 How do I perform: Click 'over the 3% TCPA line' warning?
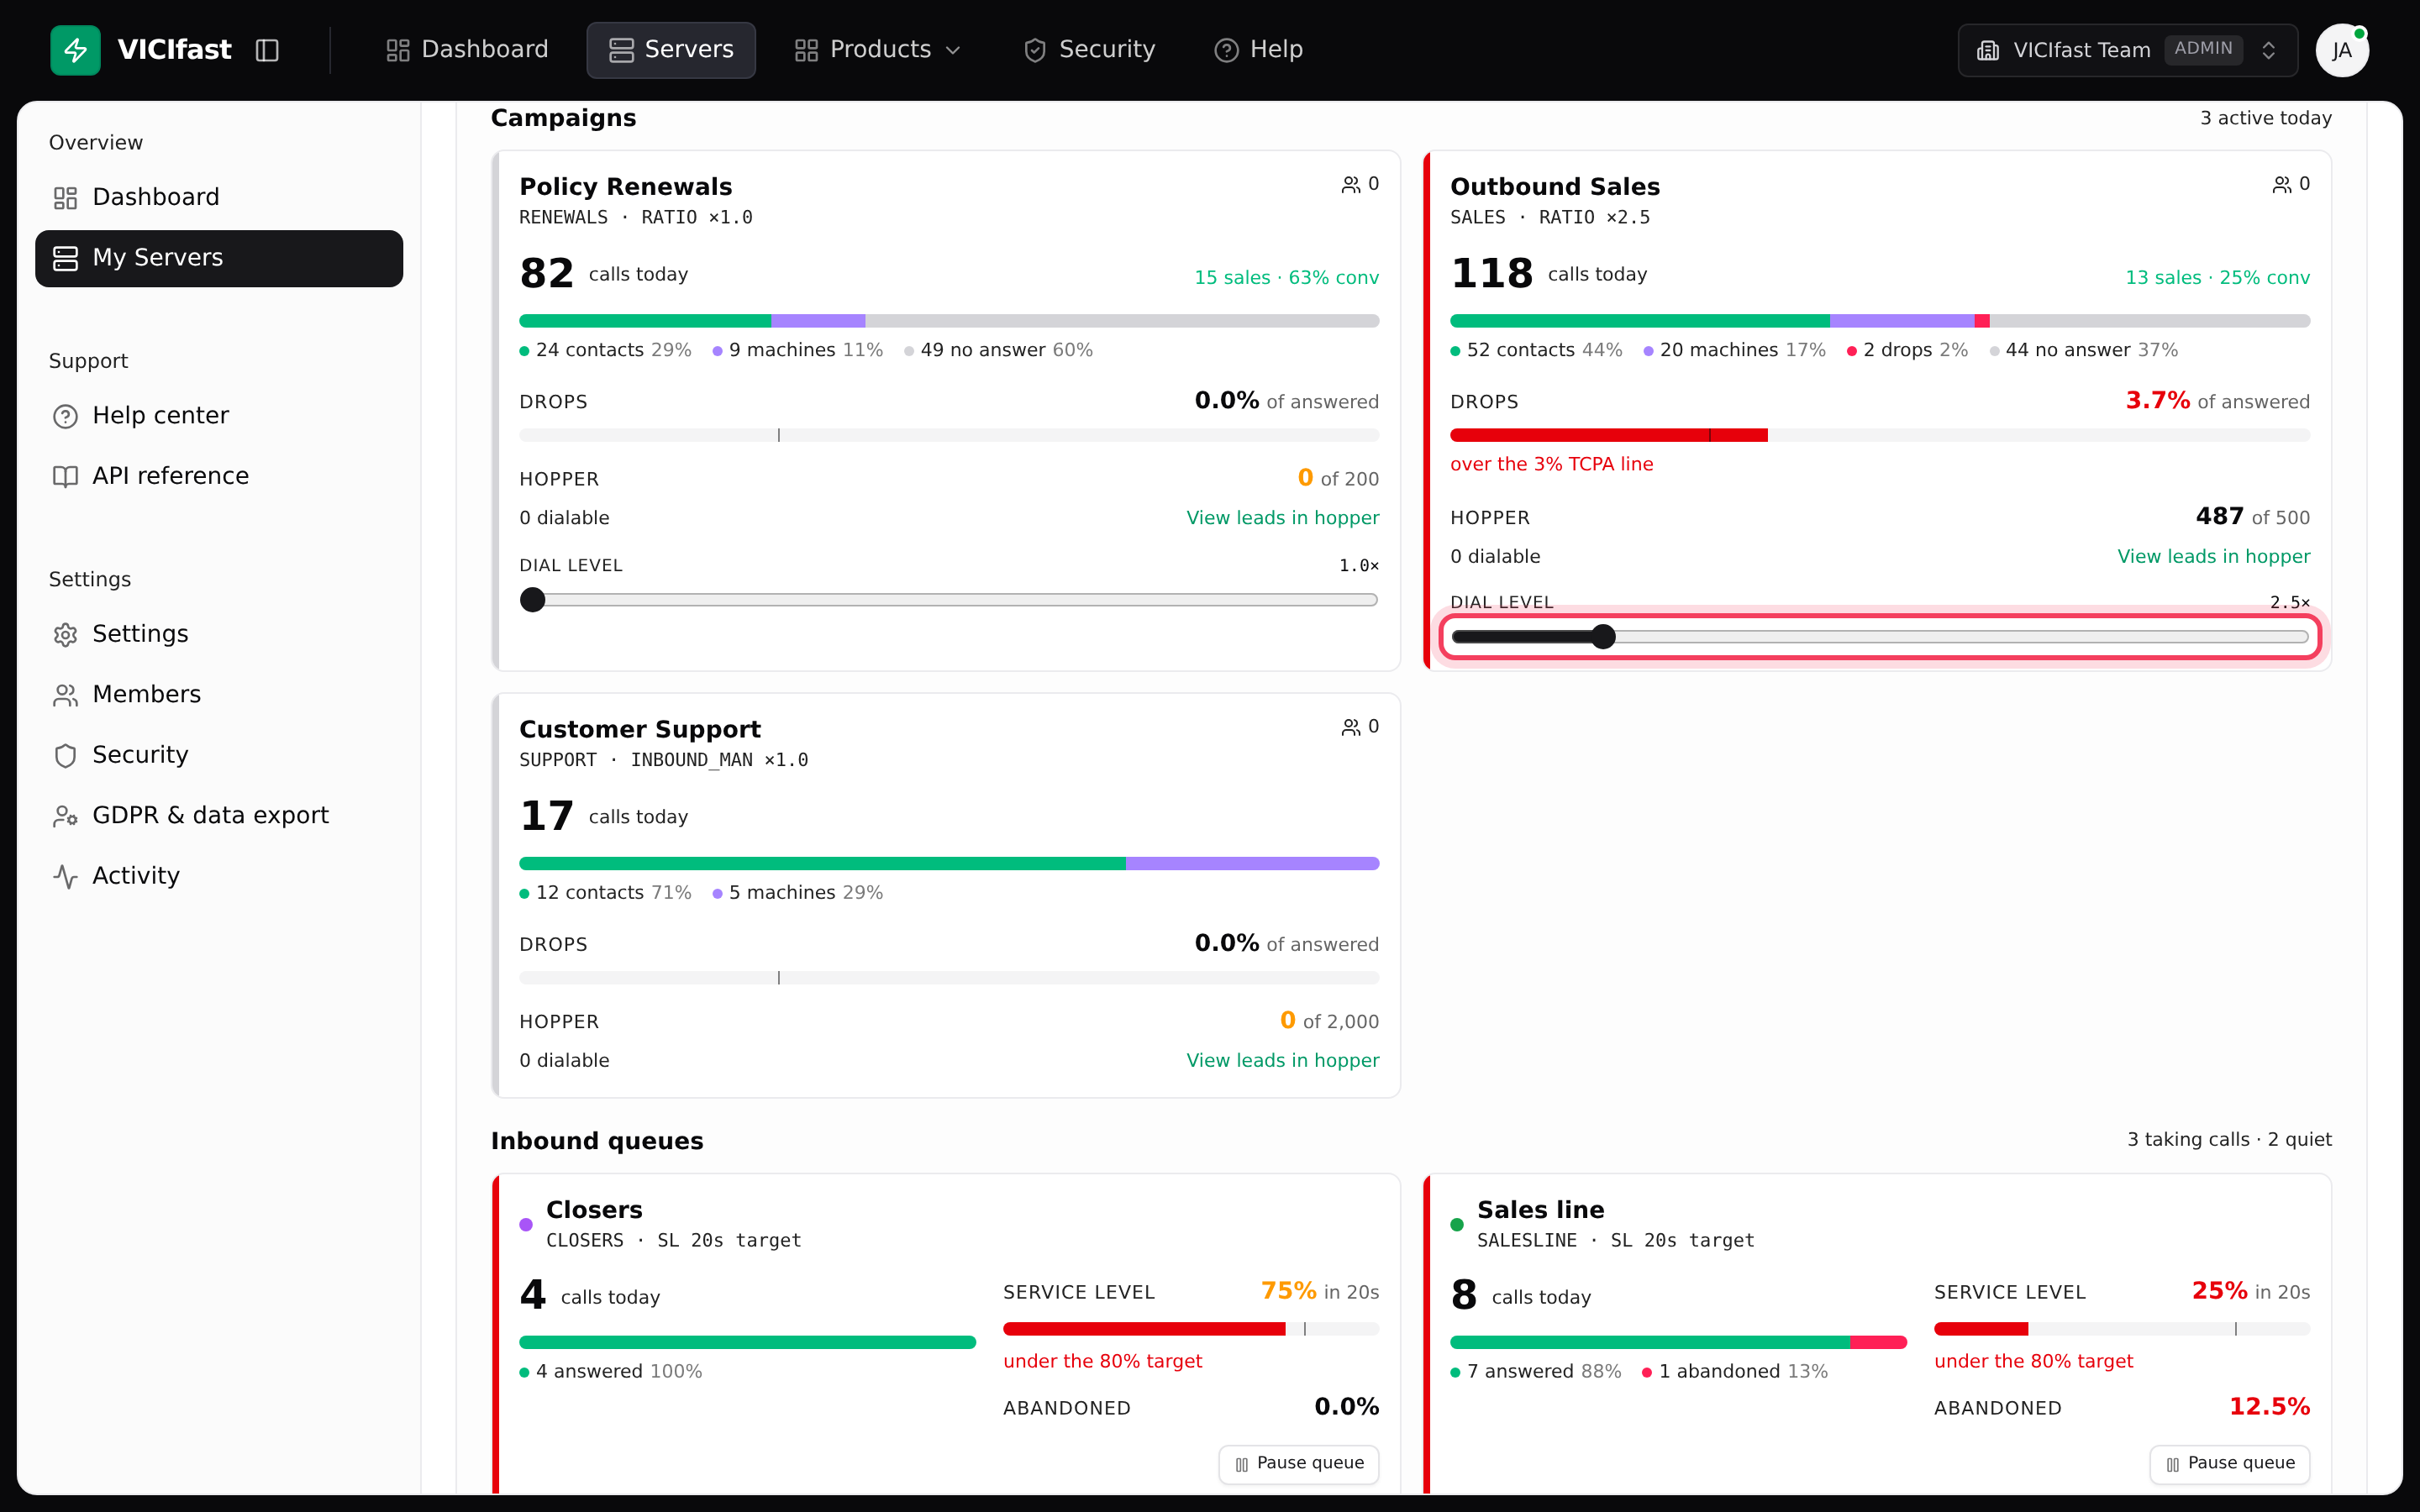click(1551, 464)
